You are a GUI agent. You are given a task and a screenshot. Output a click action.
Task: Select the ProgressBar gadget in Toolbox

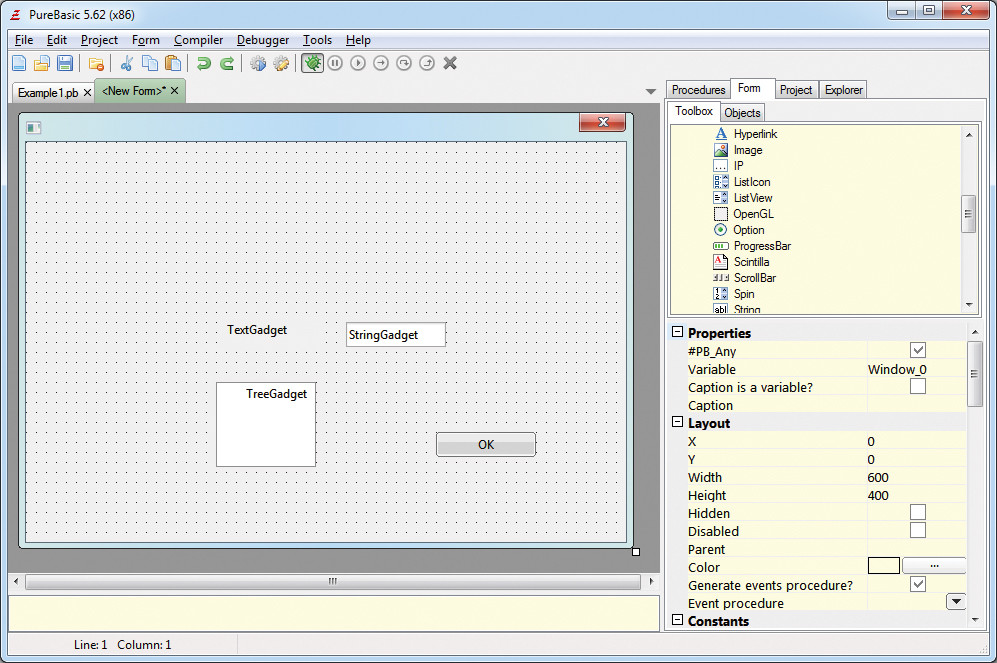coord(761,246)
